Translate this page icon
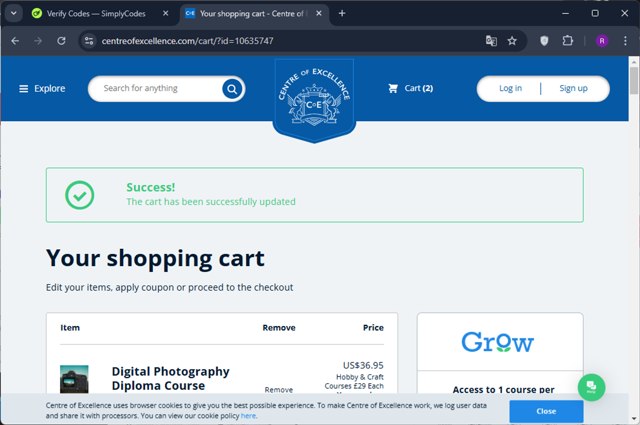Image resolution: width=640 pixels, height=425 pixels. pyautogui.click(x=491, y=41)
